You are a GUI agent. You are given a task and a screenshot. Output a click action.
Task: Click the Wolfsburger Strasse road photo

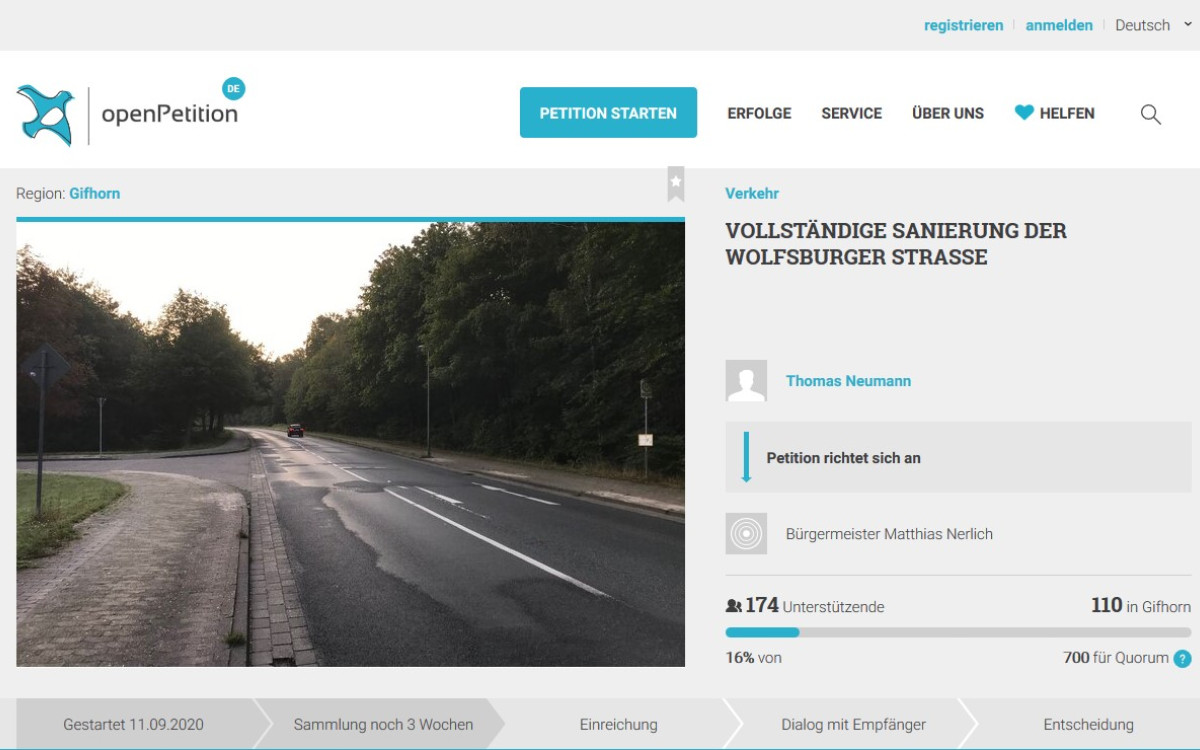pyautogui.click(x=350, y=444)
